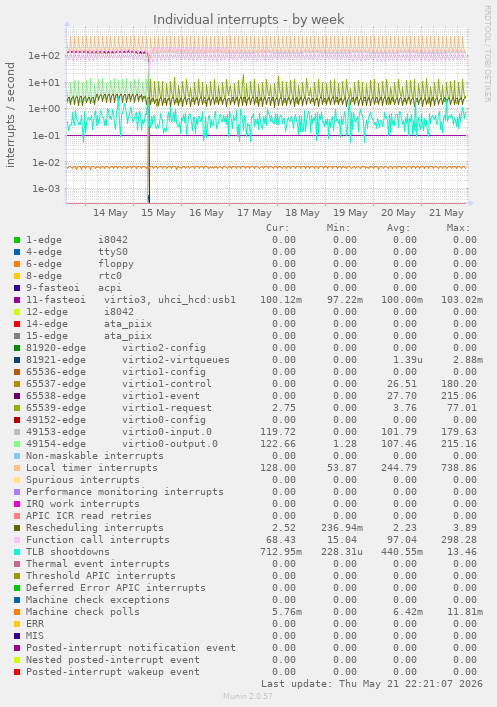Click the 15 May date label on x-axis
The width and height of the screenshot is (497, 707).
pos(158,213)
